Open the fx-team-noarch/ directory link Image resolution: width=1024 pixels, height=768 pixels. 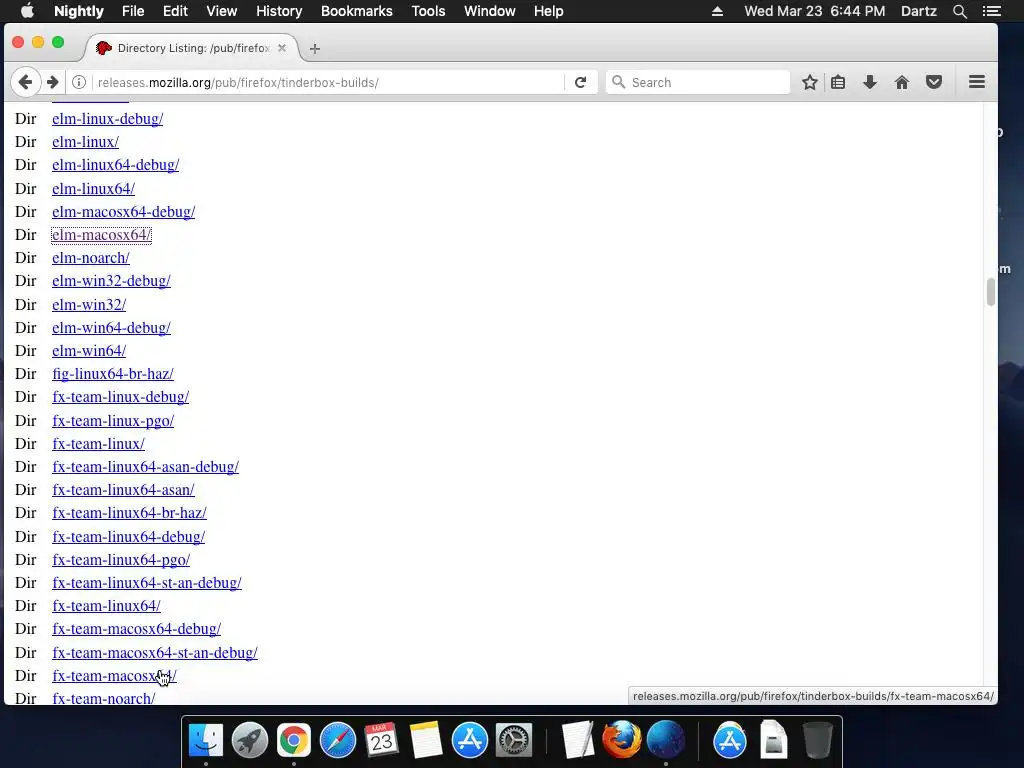pos(104,698)
